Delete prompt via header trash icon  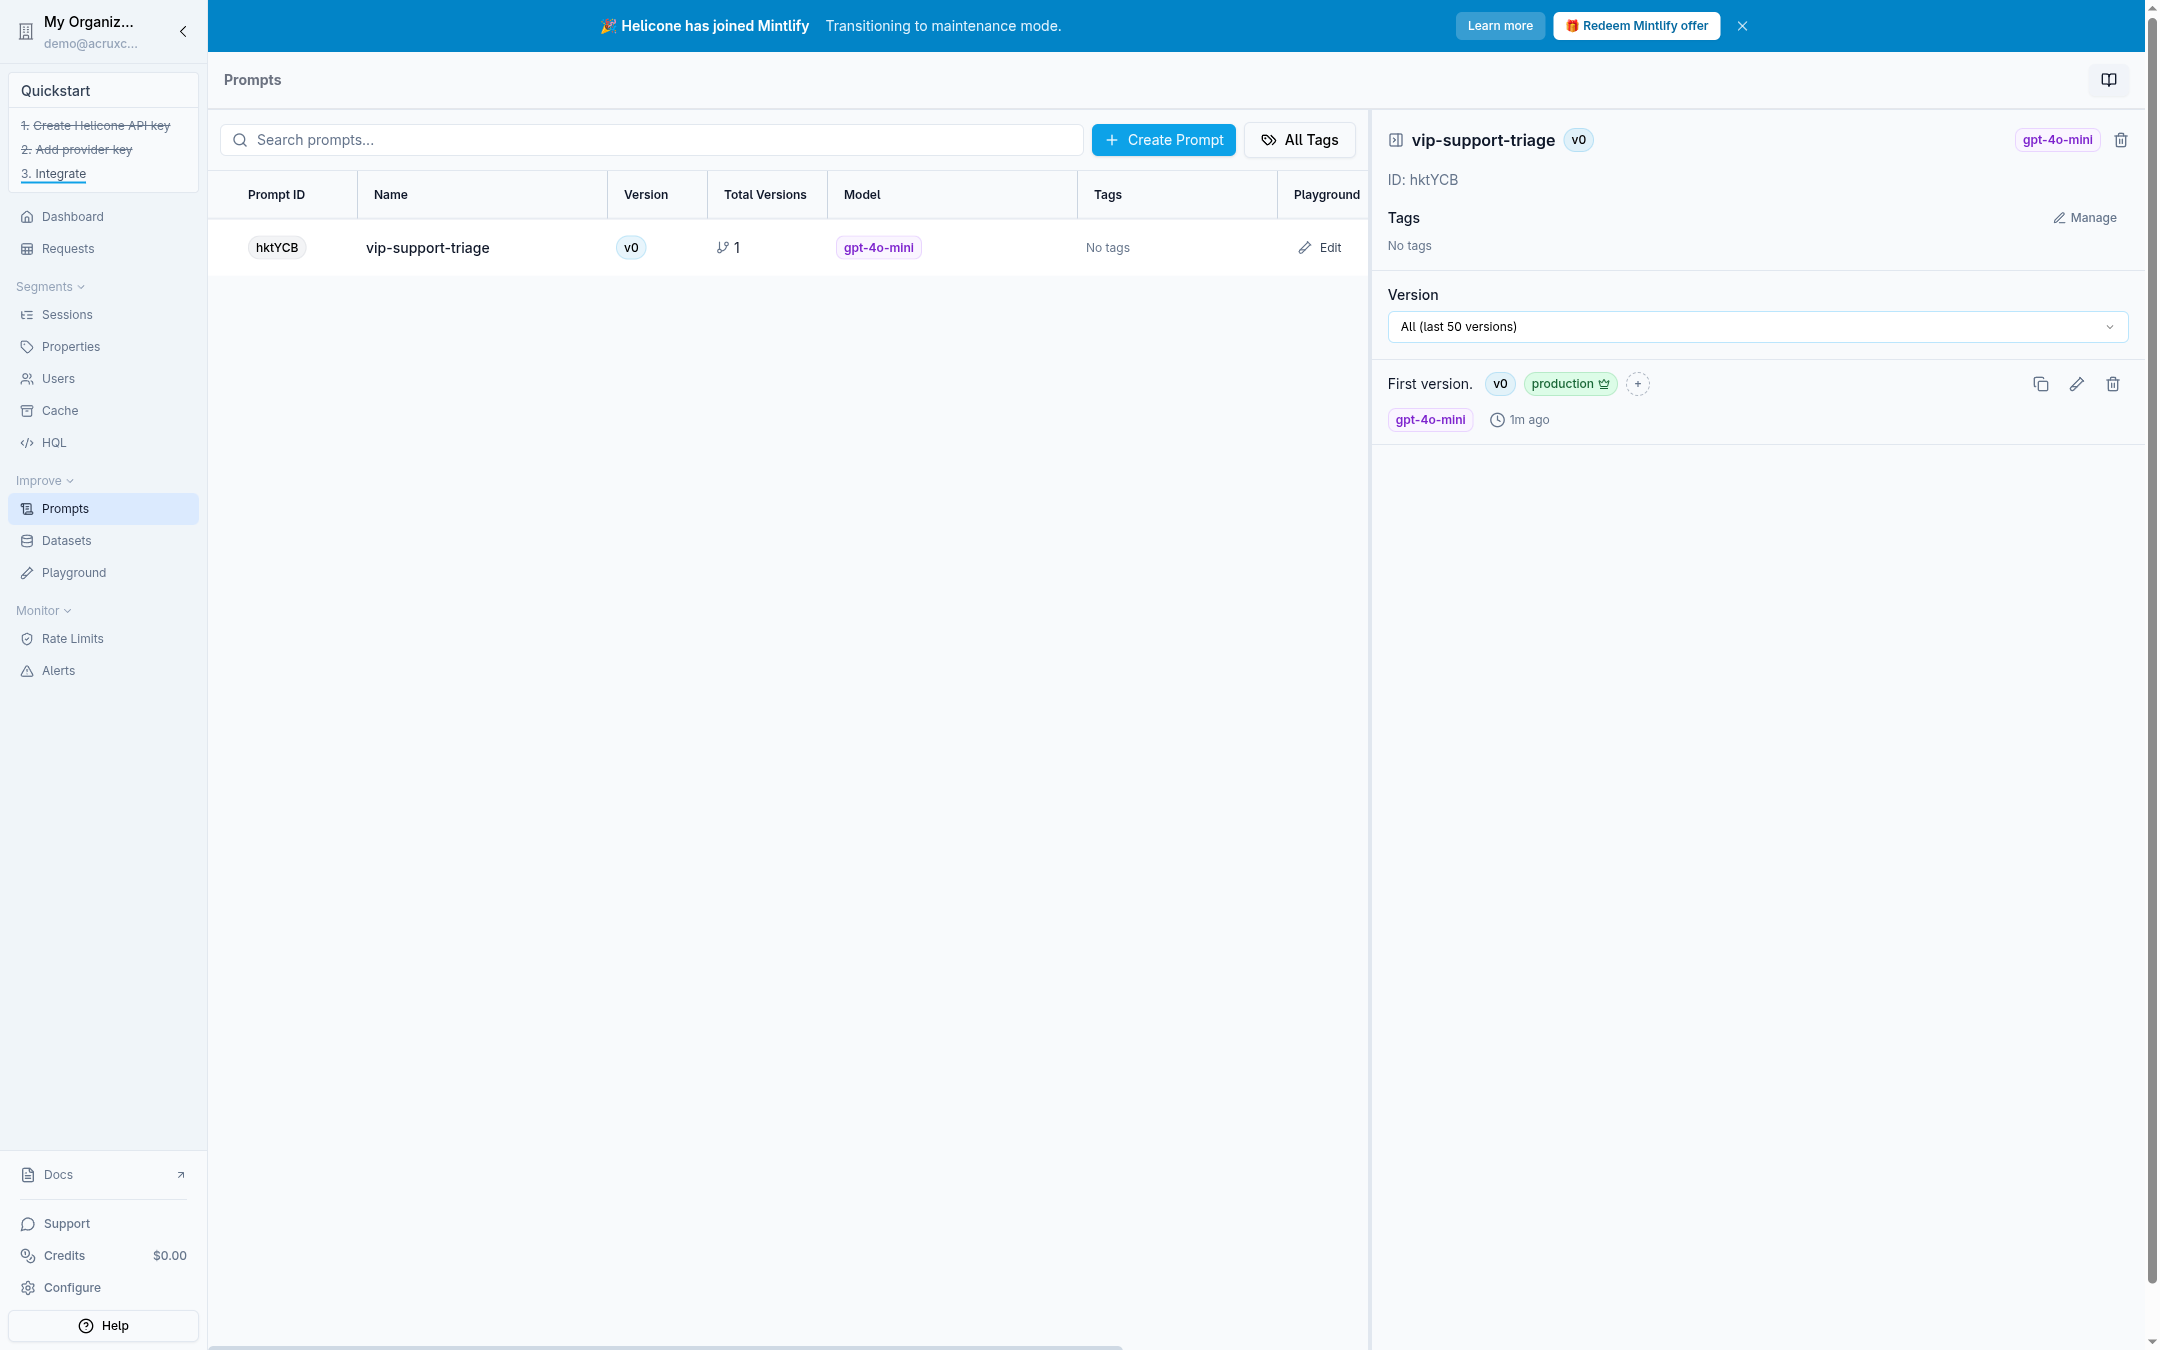tap(2121, 140)
